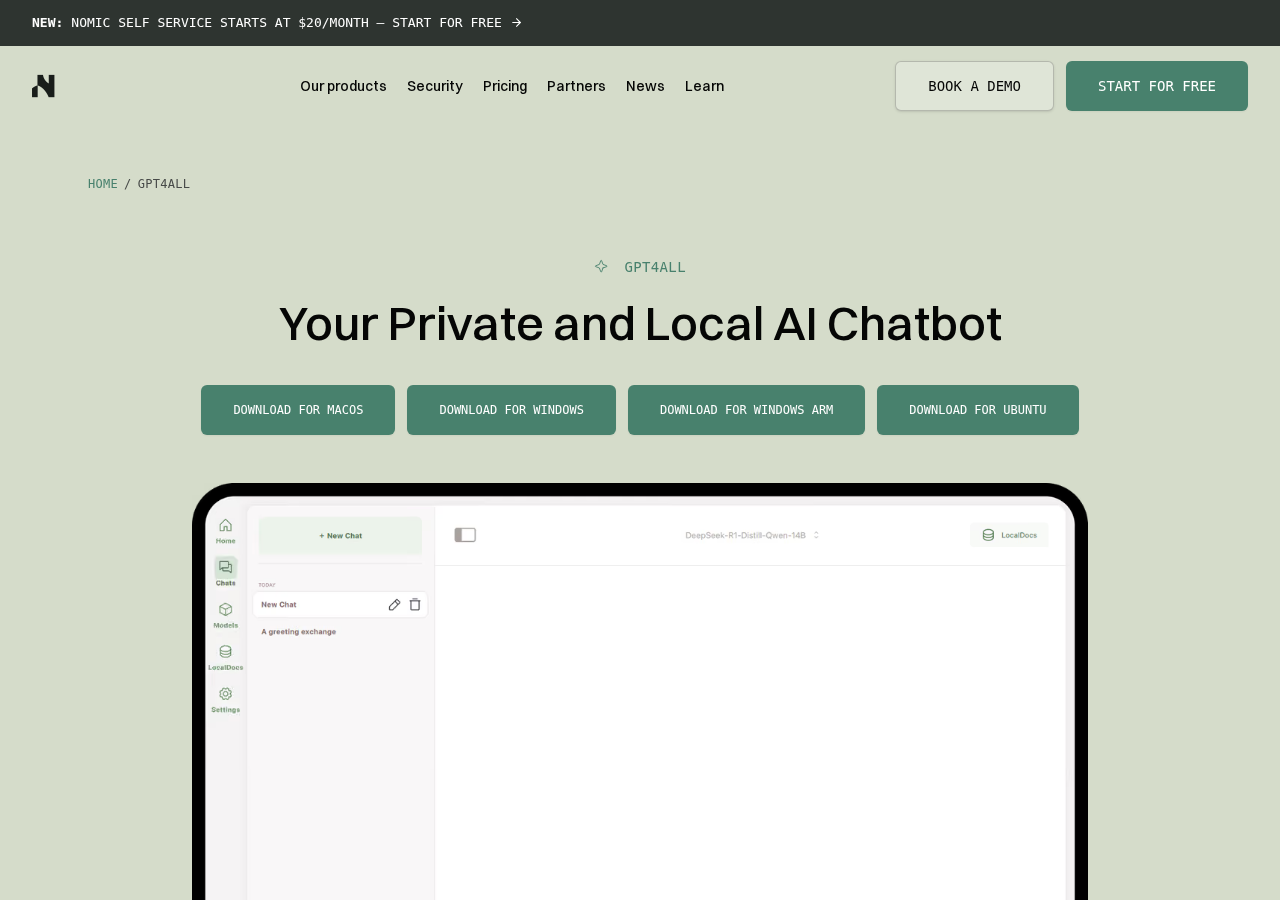The image size is (1280, 900).
Task: Click Download for Ubuntu
Action: (x=978, y=410)
